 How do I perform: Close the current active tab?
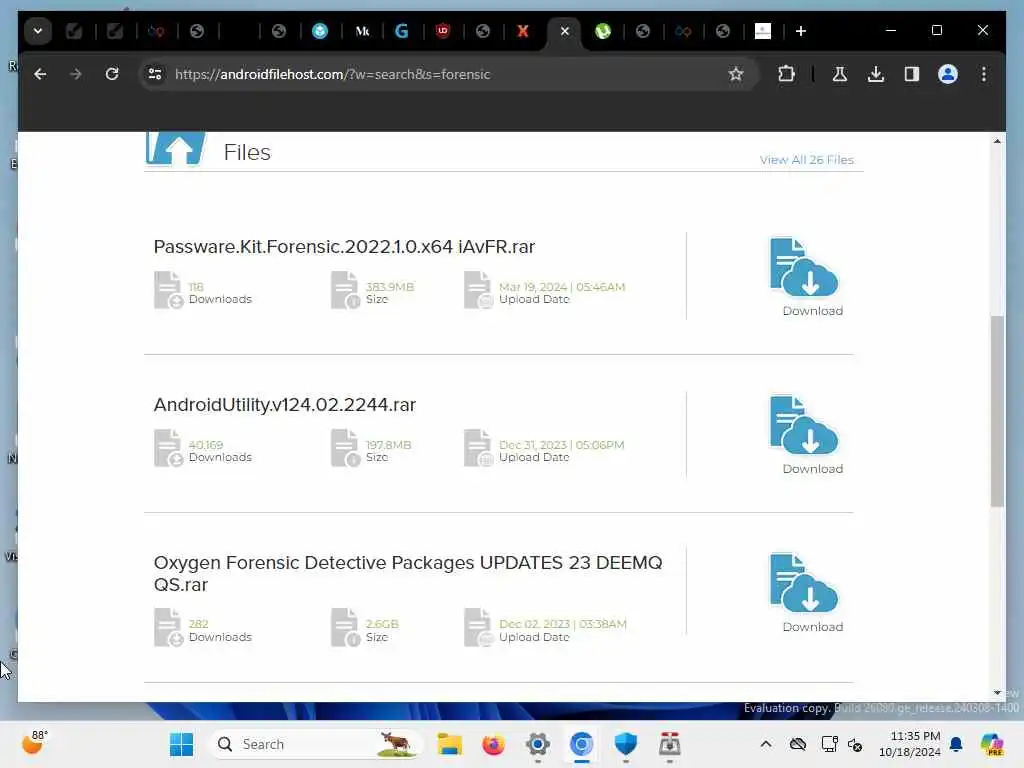(565, 31)
